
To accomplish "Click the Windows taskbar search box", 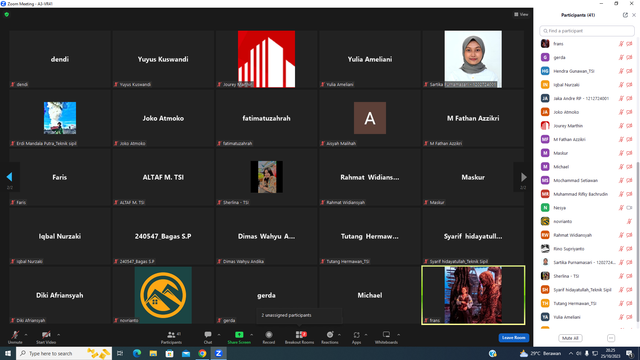I will [x=64, y=353].
